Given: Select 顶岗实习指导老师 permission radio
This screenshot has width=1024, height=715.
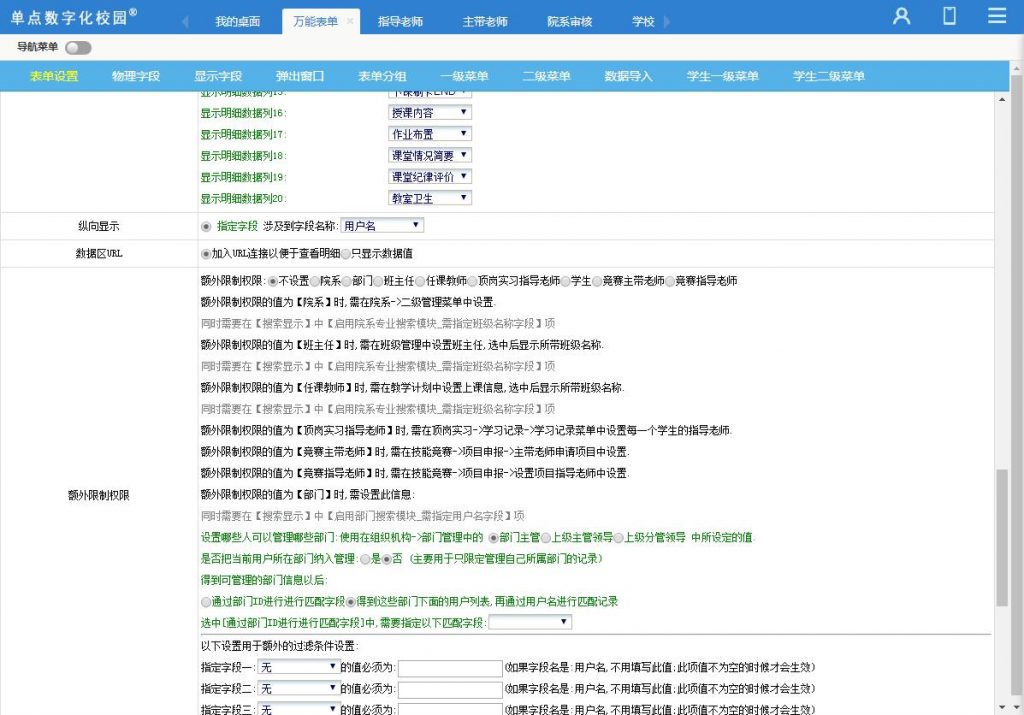Looking at the screenshot, I should click(472, 281).
